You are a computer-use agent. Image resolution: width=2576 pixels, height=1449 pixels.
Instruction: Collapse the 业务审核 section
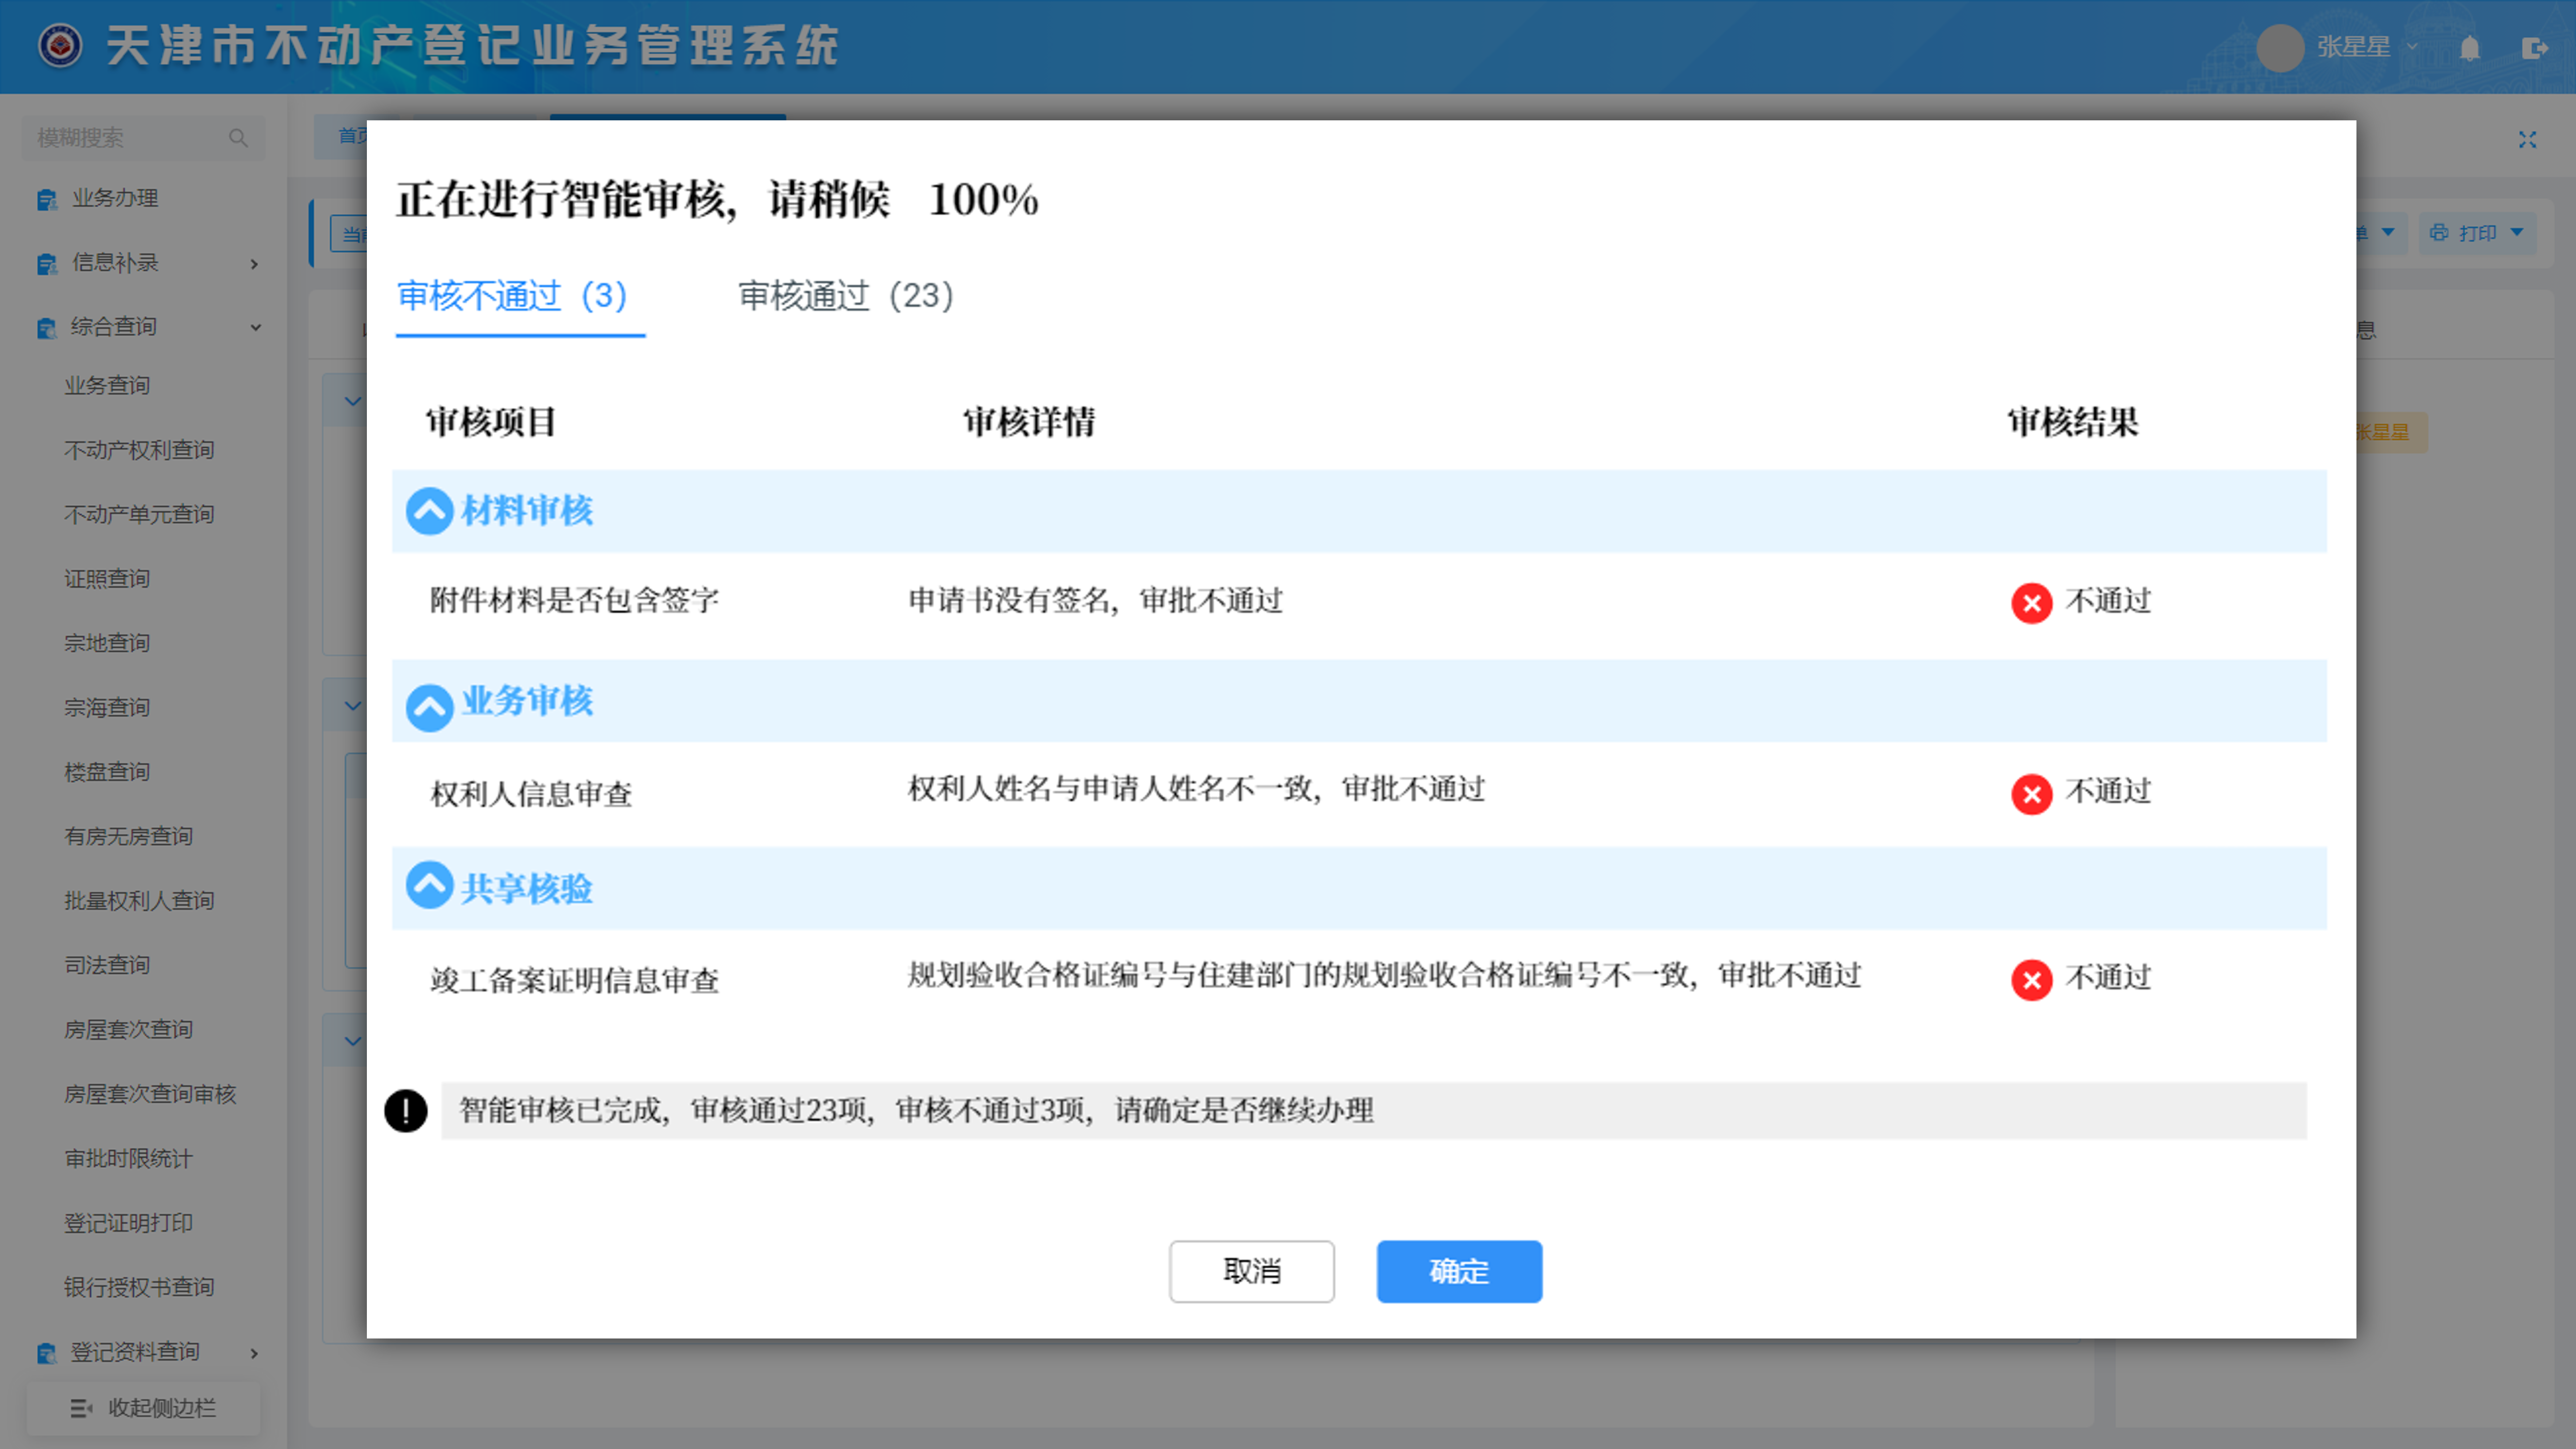(429, 706)
